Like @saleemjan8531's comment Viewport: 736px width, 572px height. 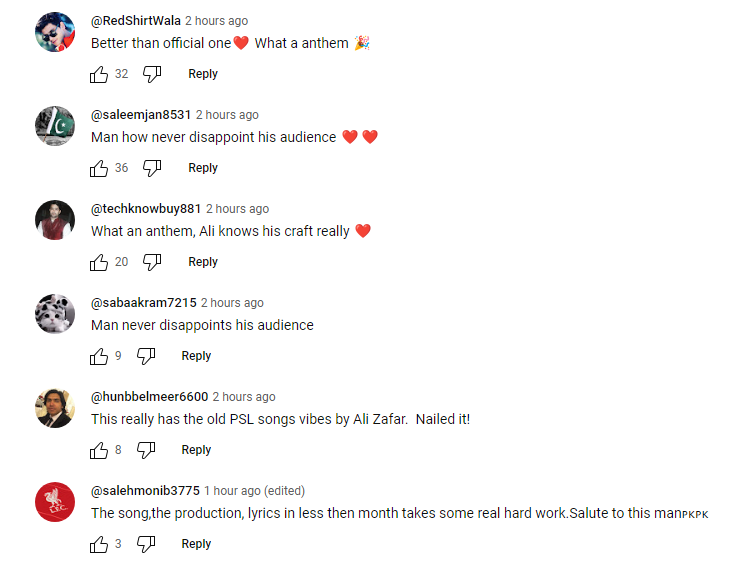(99, 168)
